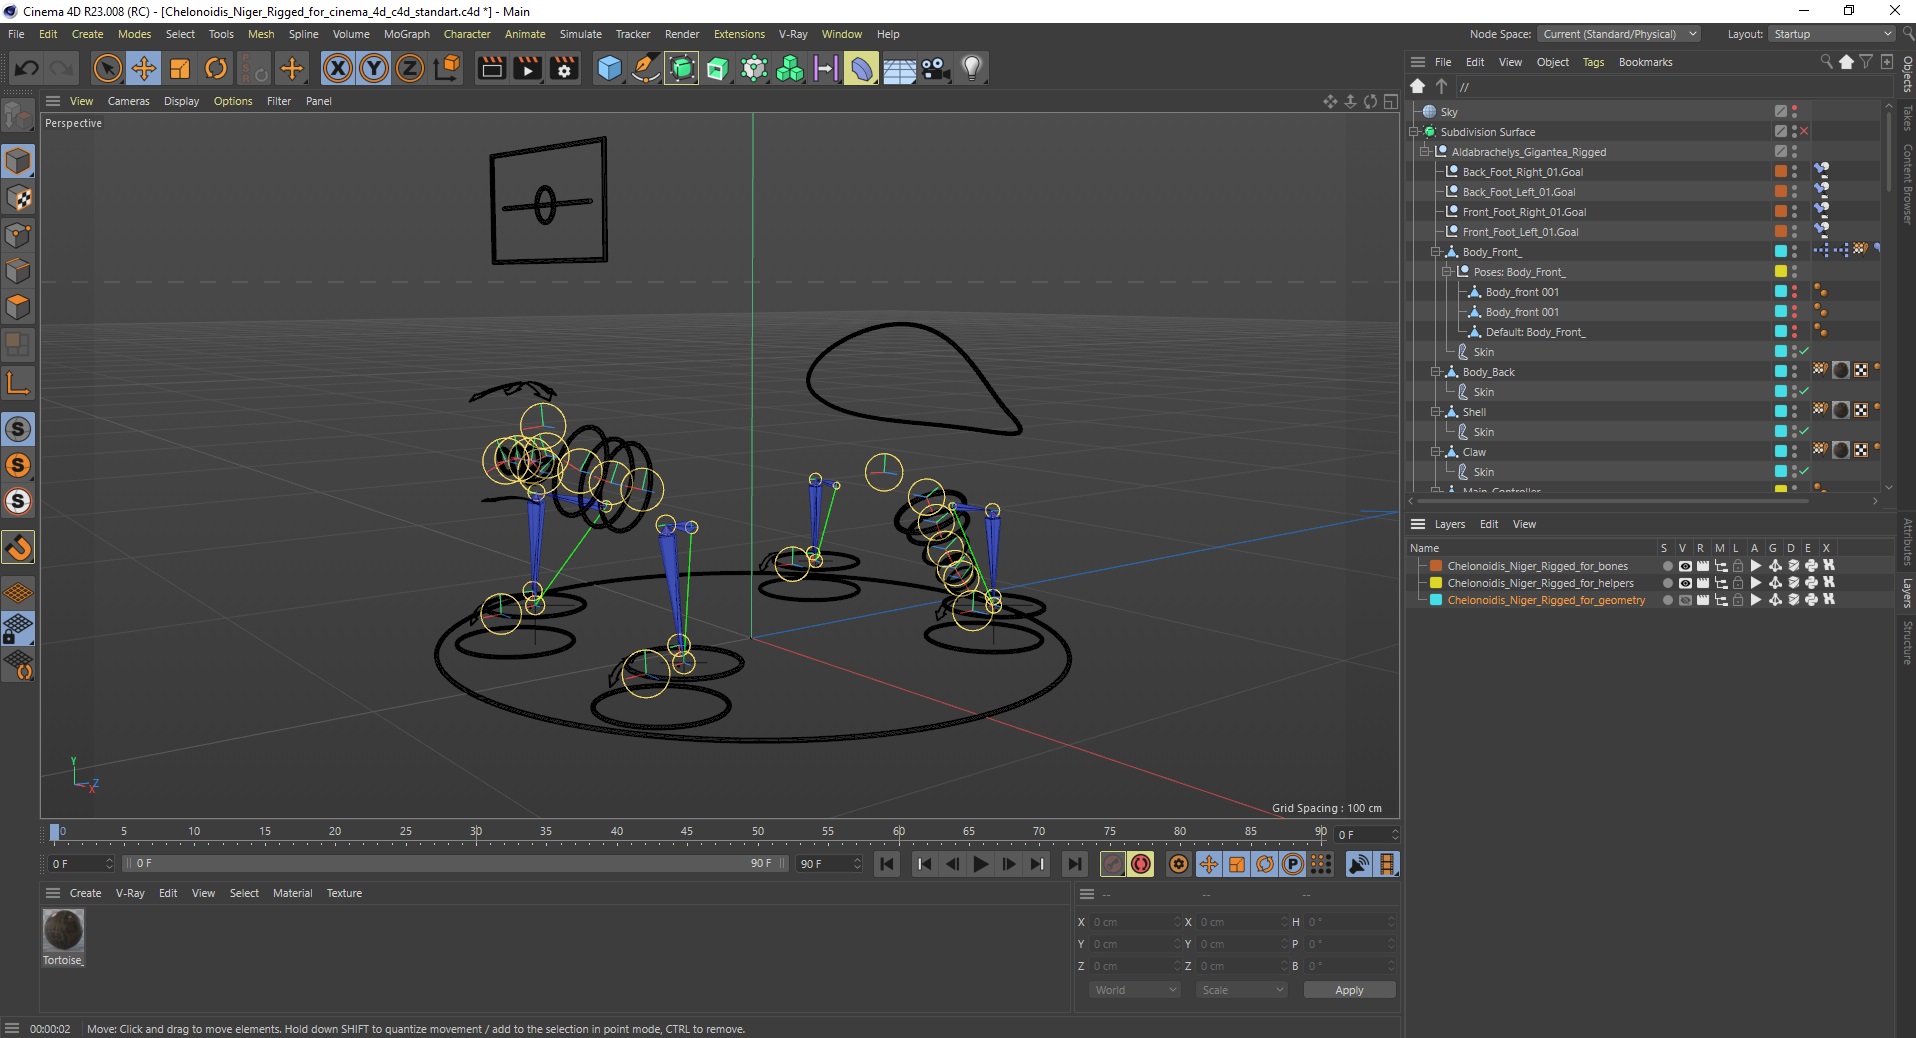Click the start frame 0 F field

coord(82,863)
